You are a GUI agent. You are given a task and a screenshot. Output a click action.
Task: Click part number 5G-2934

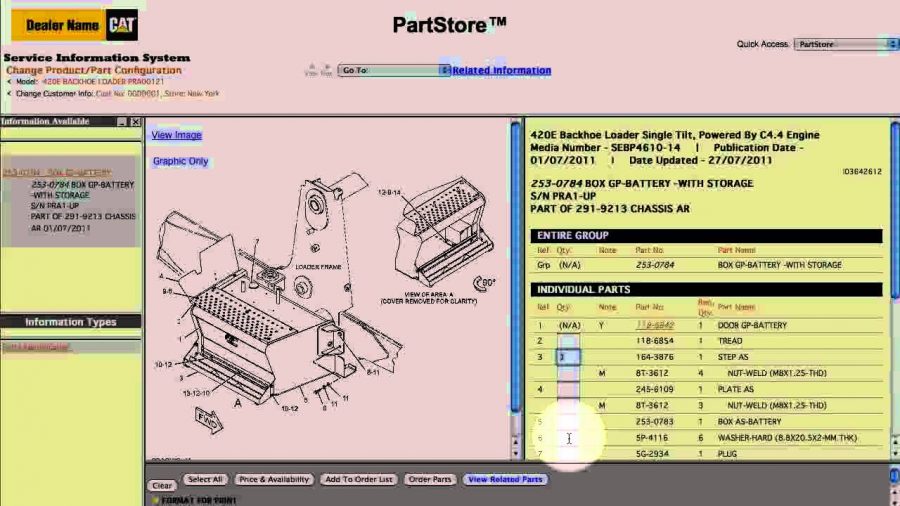point(653,454)
